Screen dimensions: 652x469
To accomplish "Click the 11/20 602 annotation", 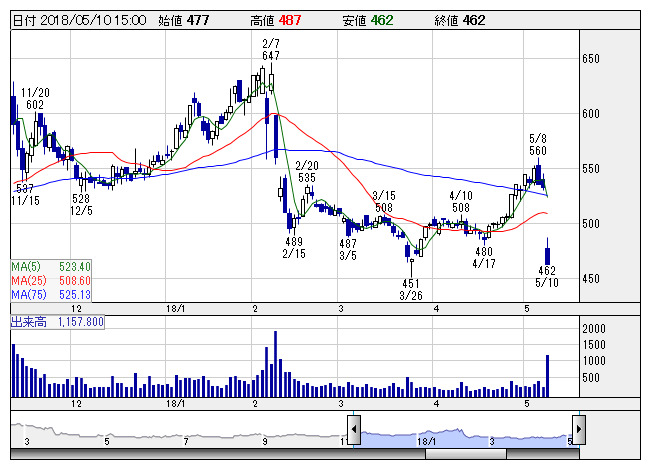I will pos(34,97).
